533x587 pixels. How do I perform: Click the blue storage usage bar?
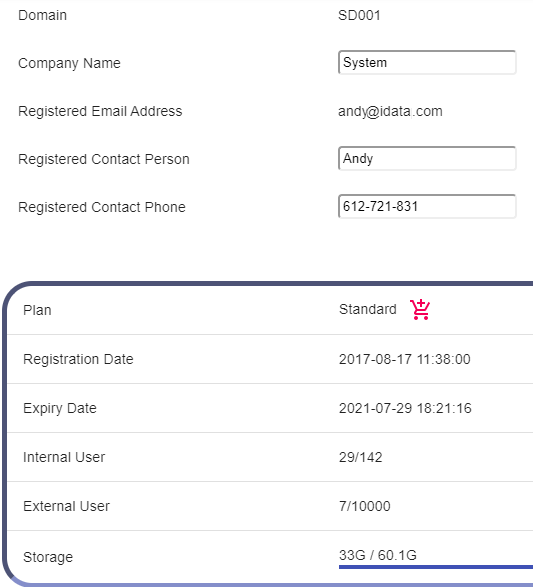pyautogui.click(x=436, y=567)
